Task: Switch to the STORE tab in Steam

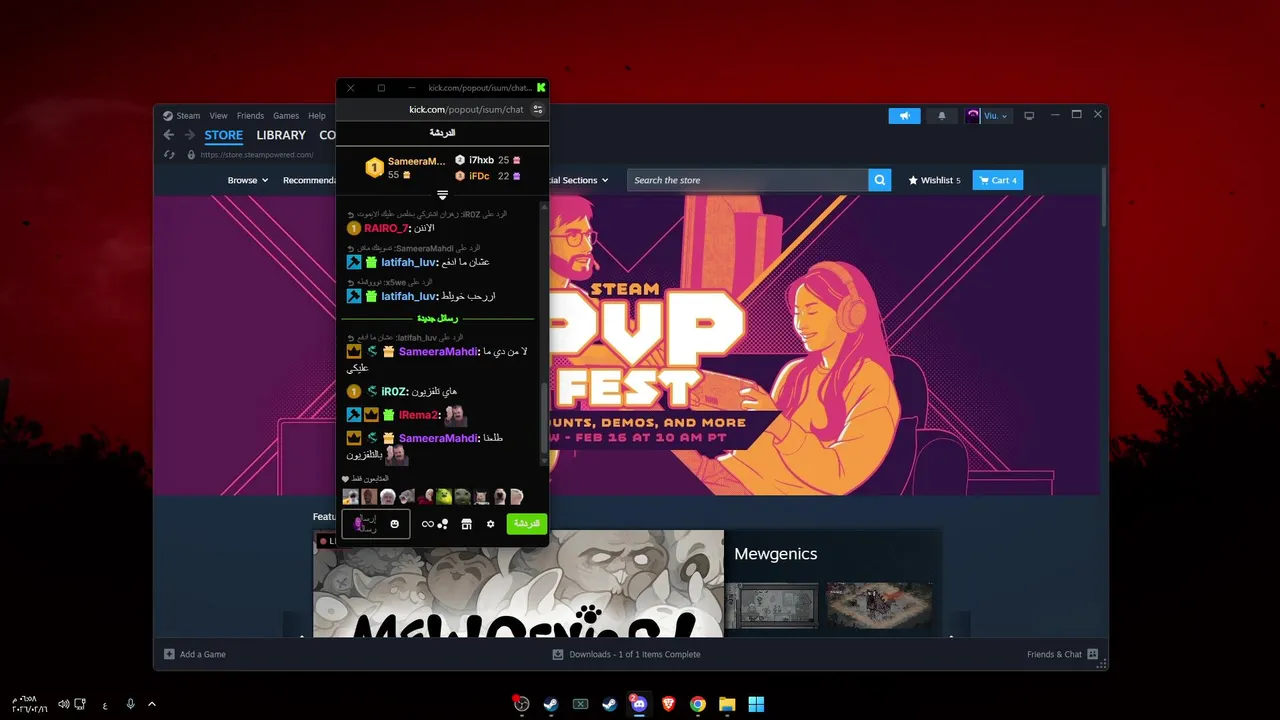Action: [224, 135]
